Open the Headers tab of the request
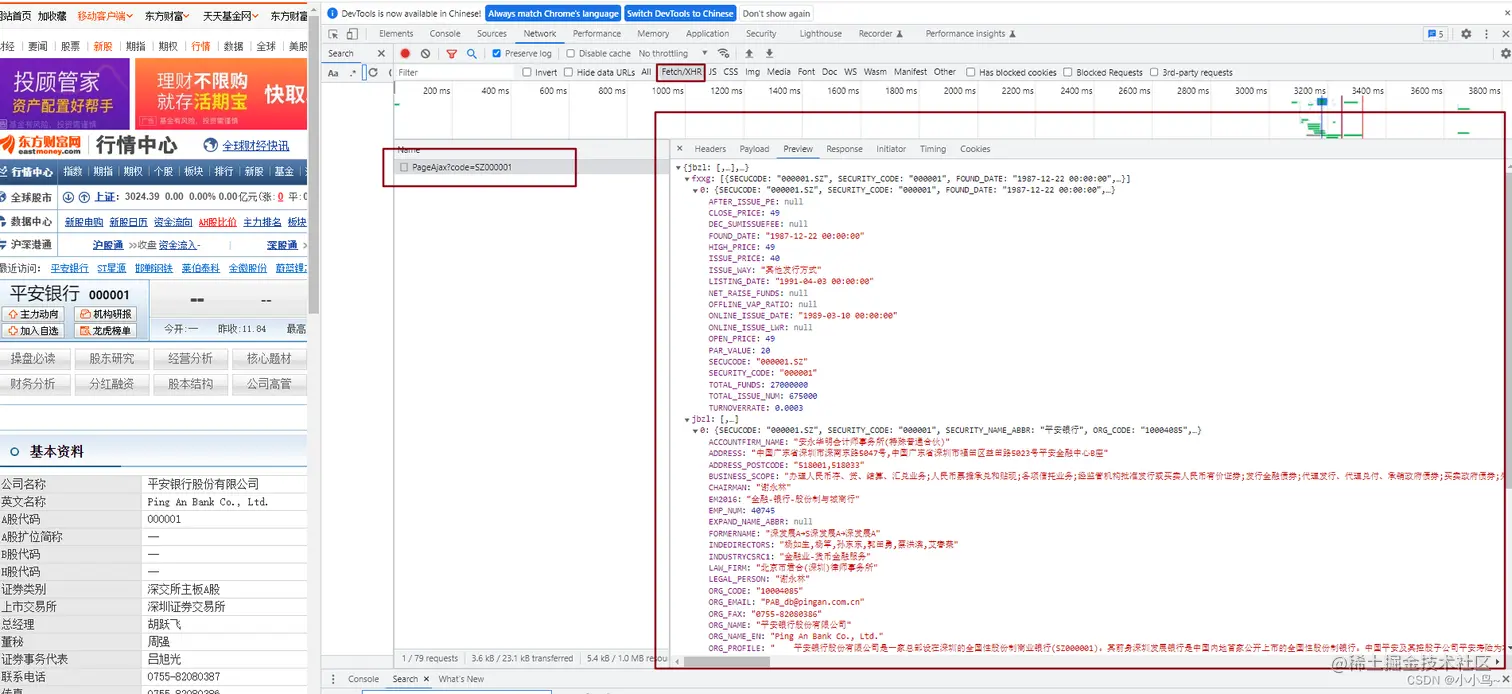The height and width of the screenshot is (694, 1512). (x=710, y=149)
